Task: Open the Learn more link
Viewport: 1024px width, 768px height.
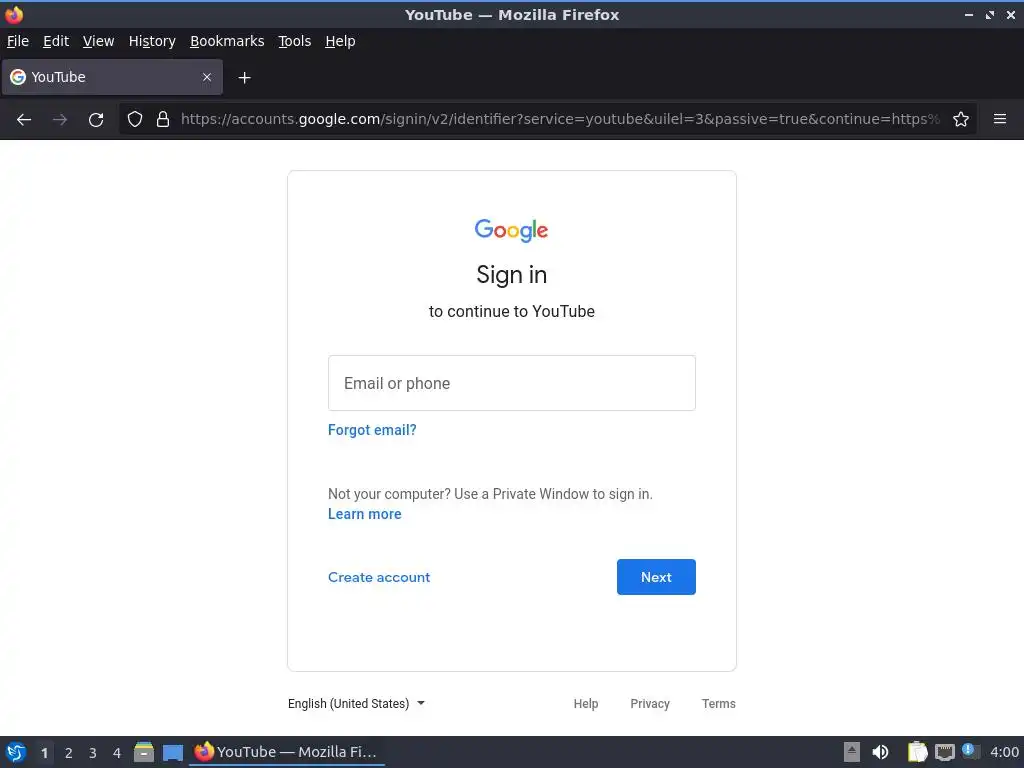Action: 364,514
